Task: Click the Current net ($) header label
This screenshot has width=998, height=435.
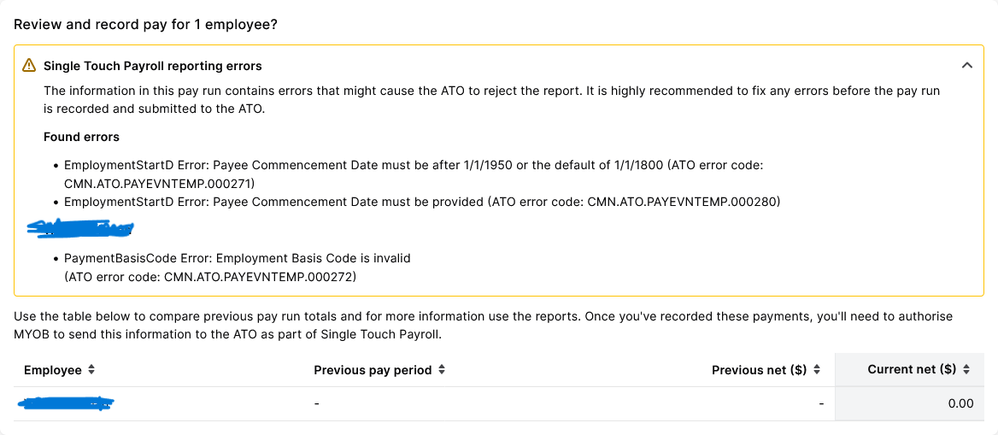Action: [911, 370]
